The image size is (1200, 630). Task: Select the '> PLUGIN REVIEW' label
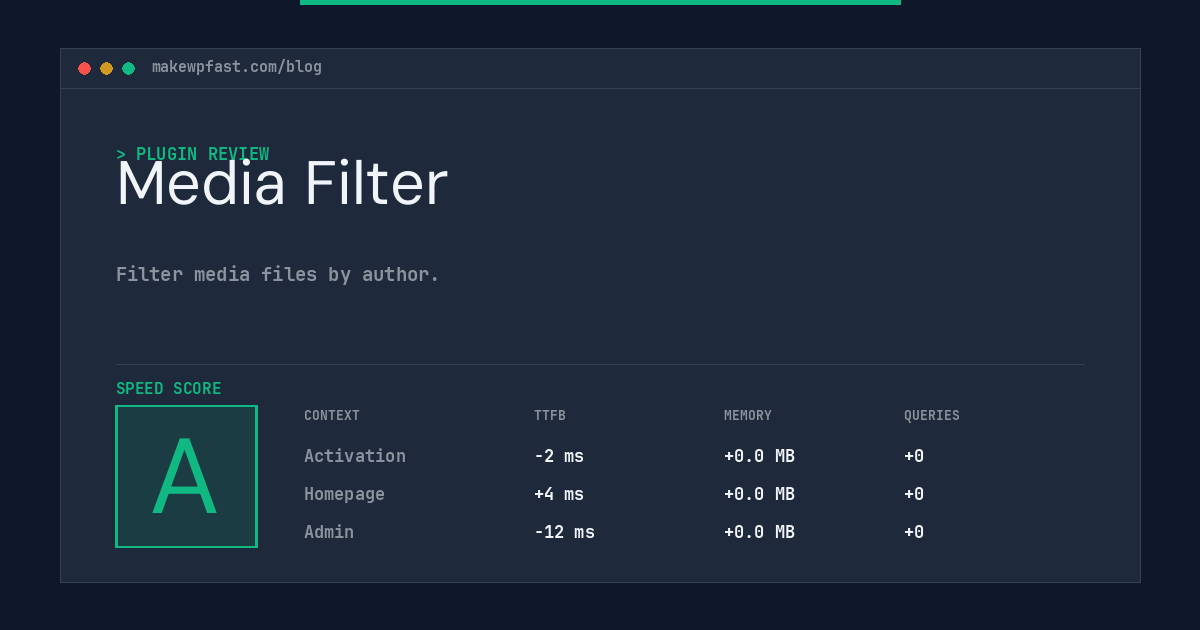193,154
